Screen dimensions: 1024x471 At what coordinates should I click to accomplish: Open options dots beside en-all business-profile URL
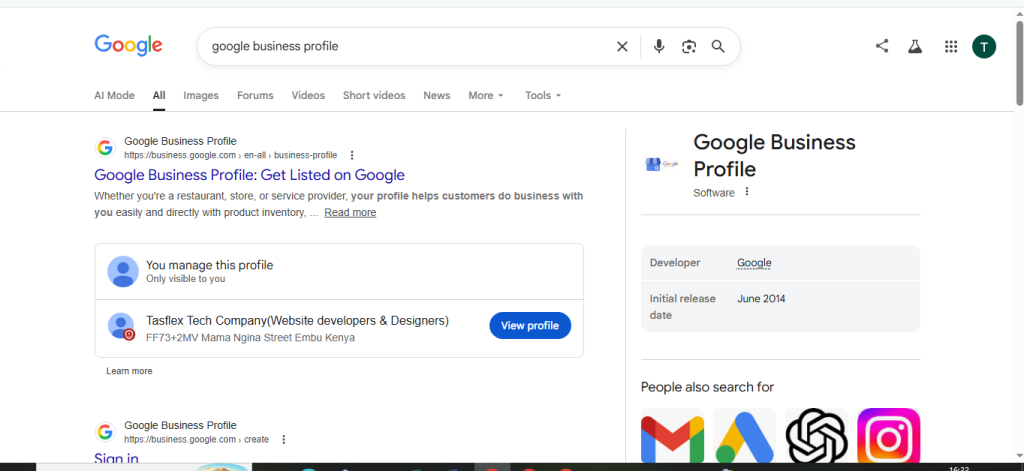pos(352,155)
